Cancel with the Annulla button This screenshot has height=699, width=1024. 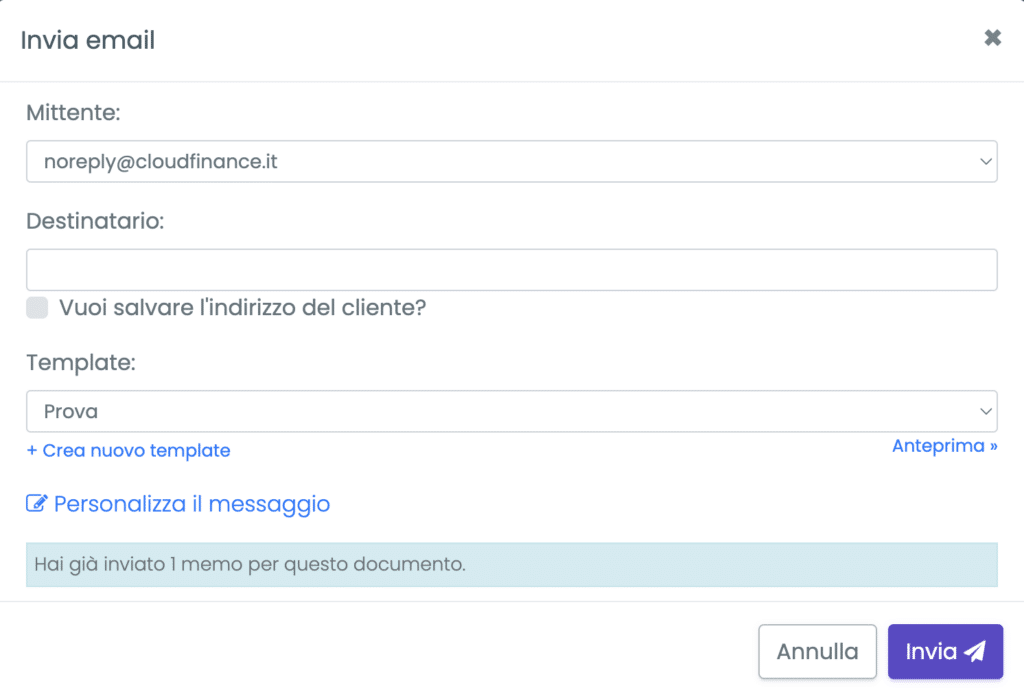tap(817, 651)
